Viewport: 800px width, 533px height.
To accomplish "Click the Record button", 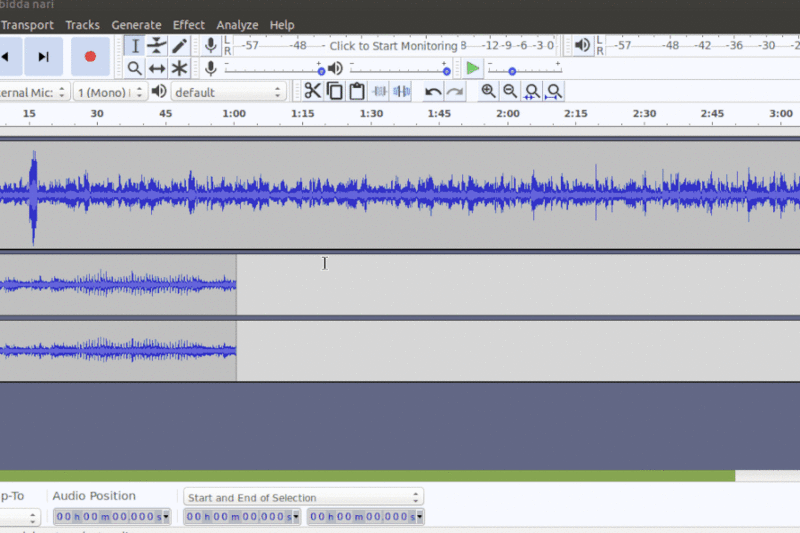I will (x=90, y=56).
